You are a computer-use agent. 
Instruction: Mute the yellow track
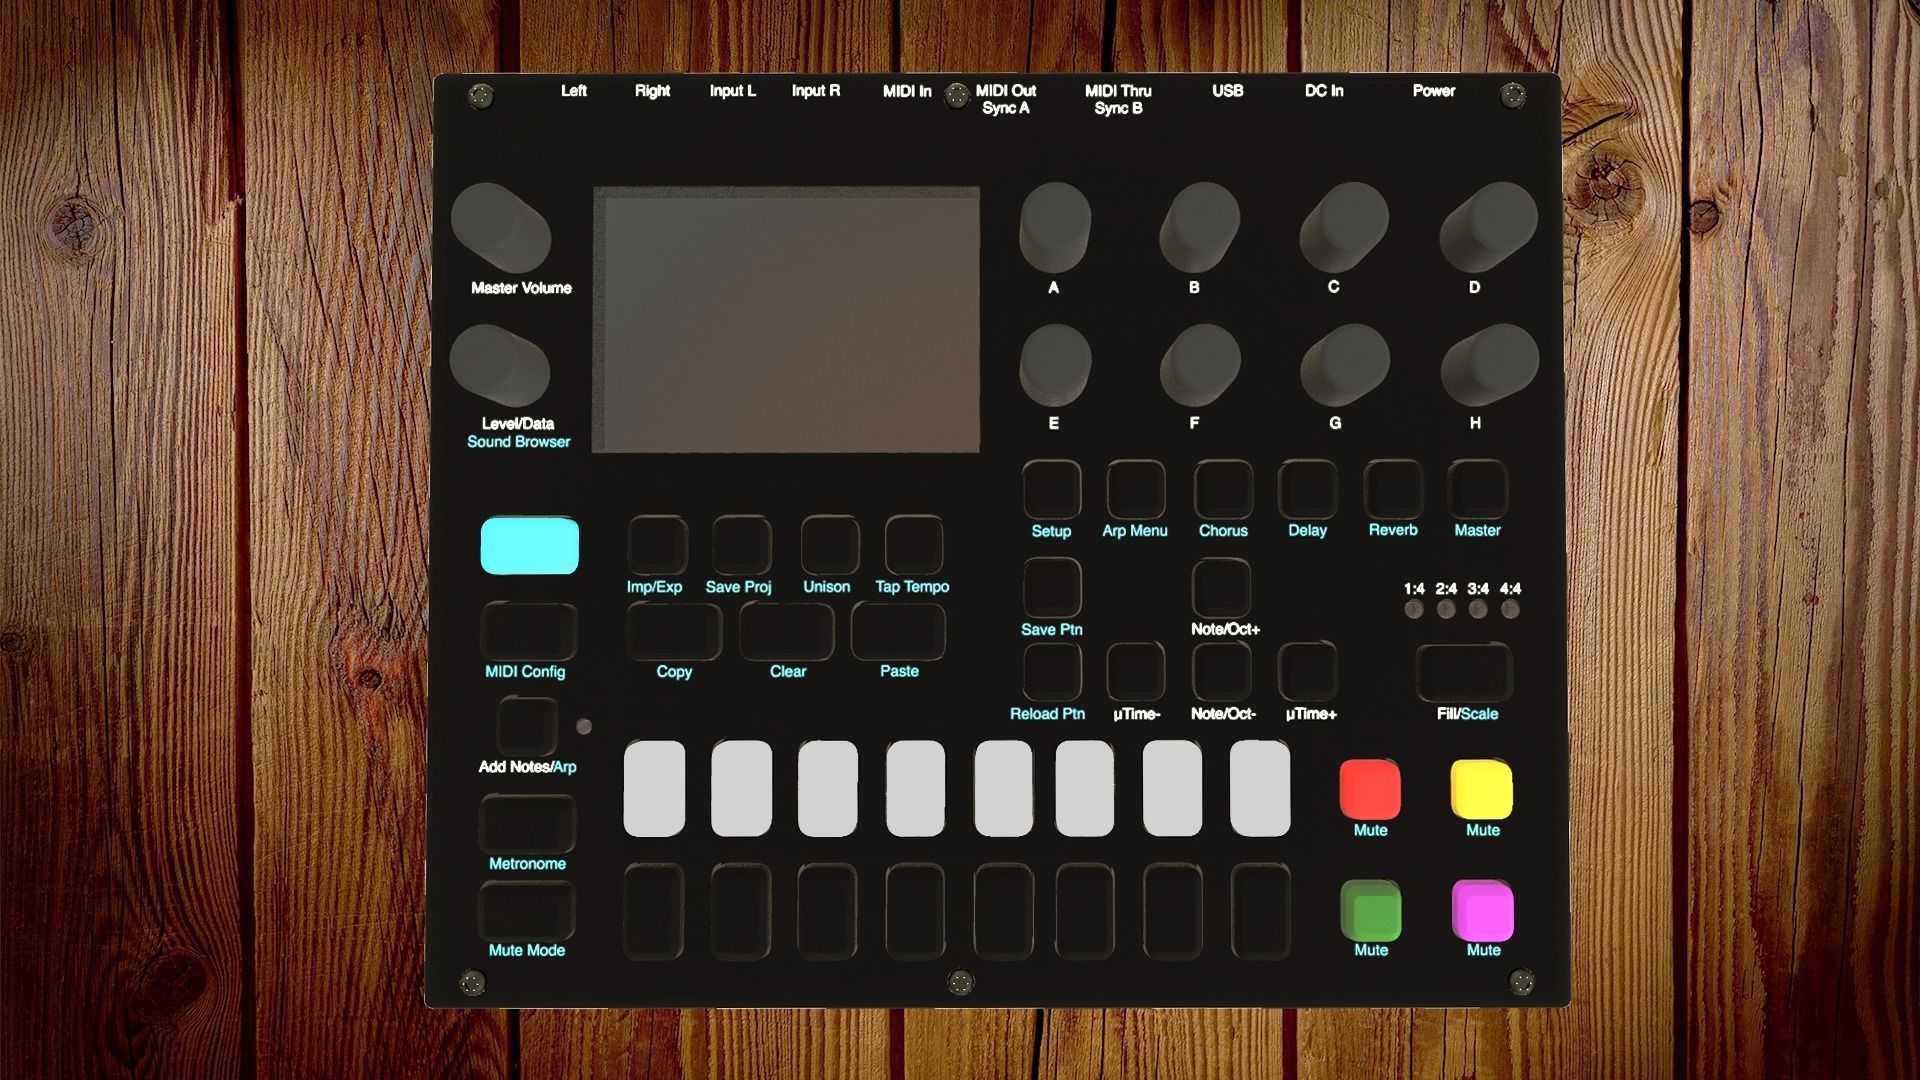[x=1482, y=789]
